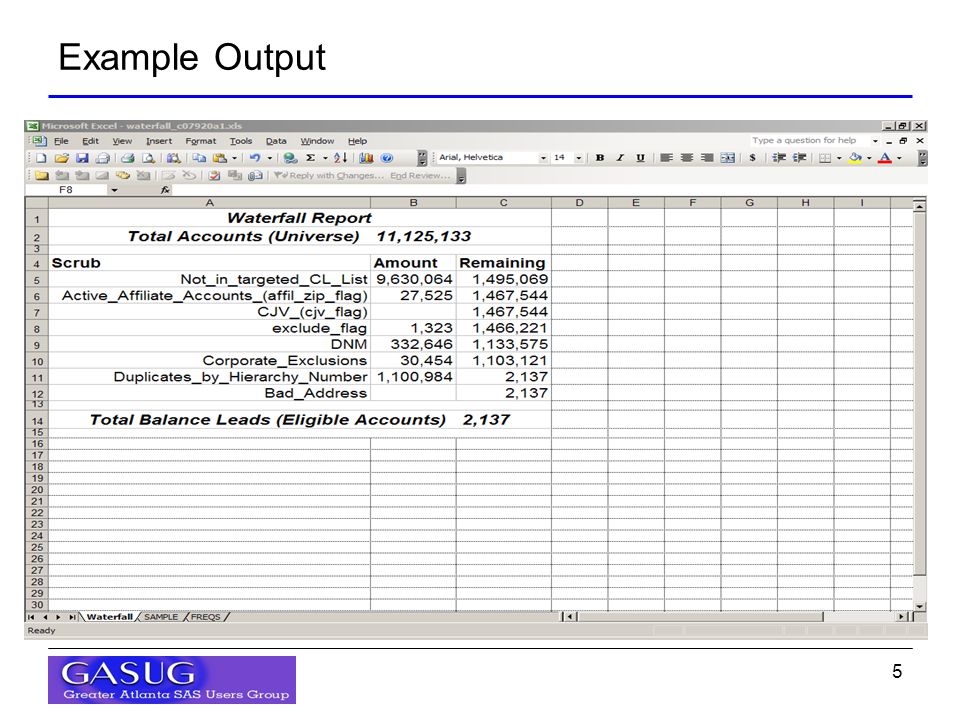The width and height of the screenshot is (960, 720).
Task: Click End Review button
Action: [420, 176]
